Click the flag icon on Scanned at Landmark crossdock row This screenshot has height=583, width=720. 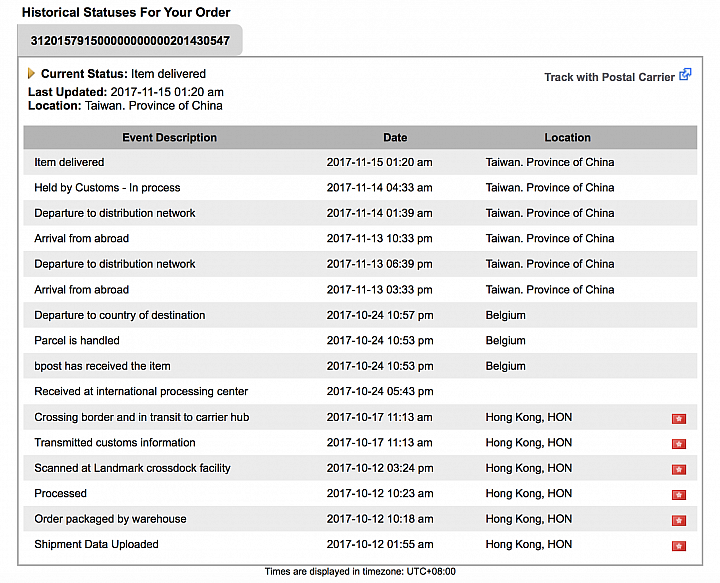coord(679,469)
